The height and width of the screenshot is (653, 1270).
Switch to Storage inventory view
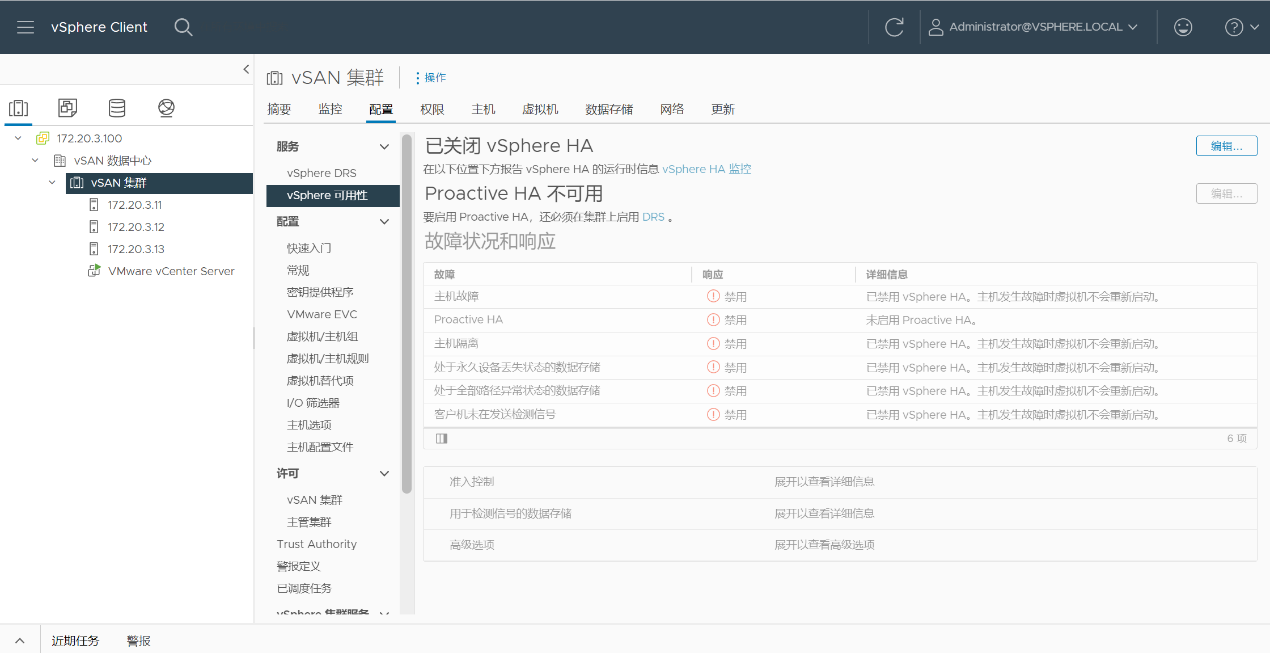click(x=117, y=107)
